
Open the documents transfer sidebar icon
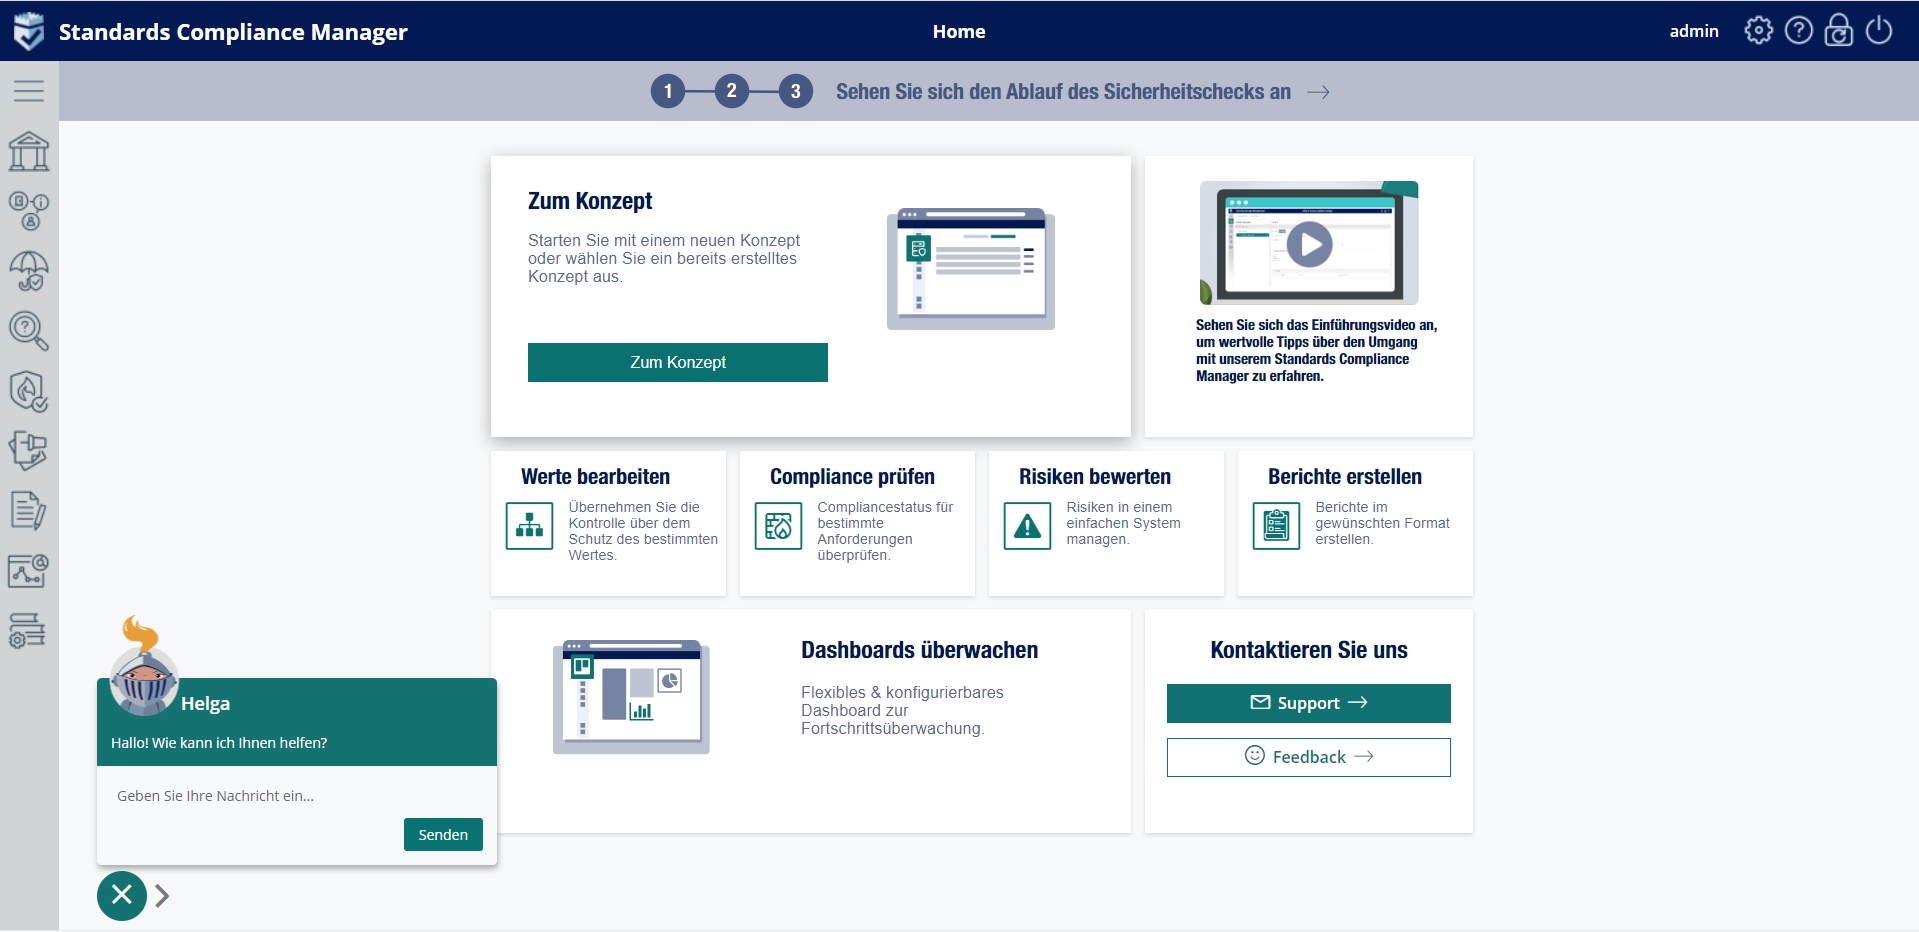point(29,451)
